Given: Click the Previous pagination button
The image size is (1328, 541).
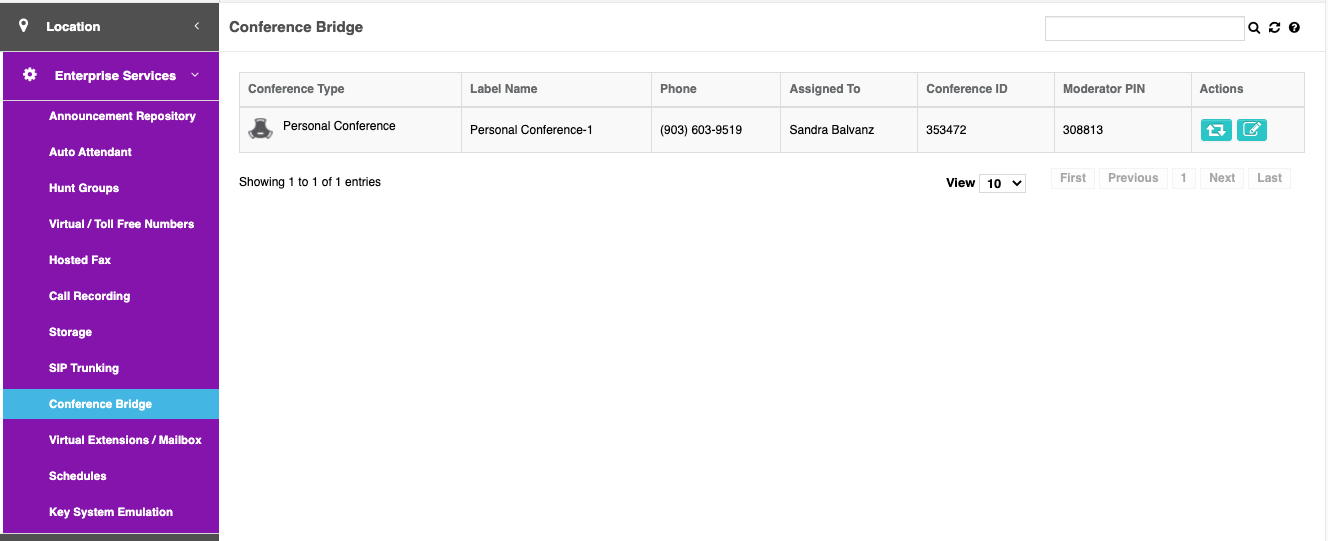Looking at the screenshot, I should (x=1132, y=178).
